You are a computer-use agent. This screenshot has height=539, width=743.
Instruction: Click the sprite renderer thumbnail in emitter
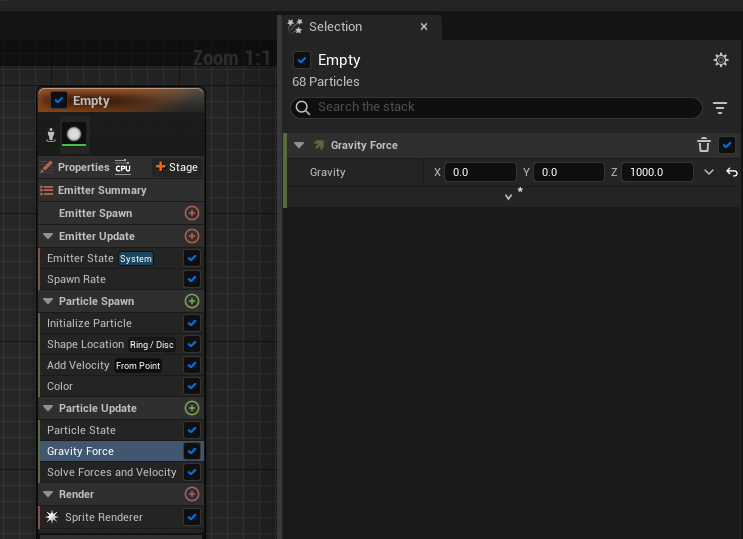(x=74, y=134)
